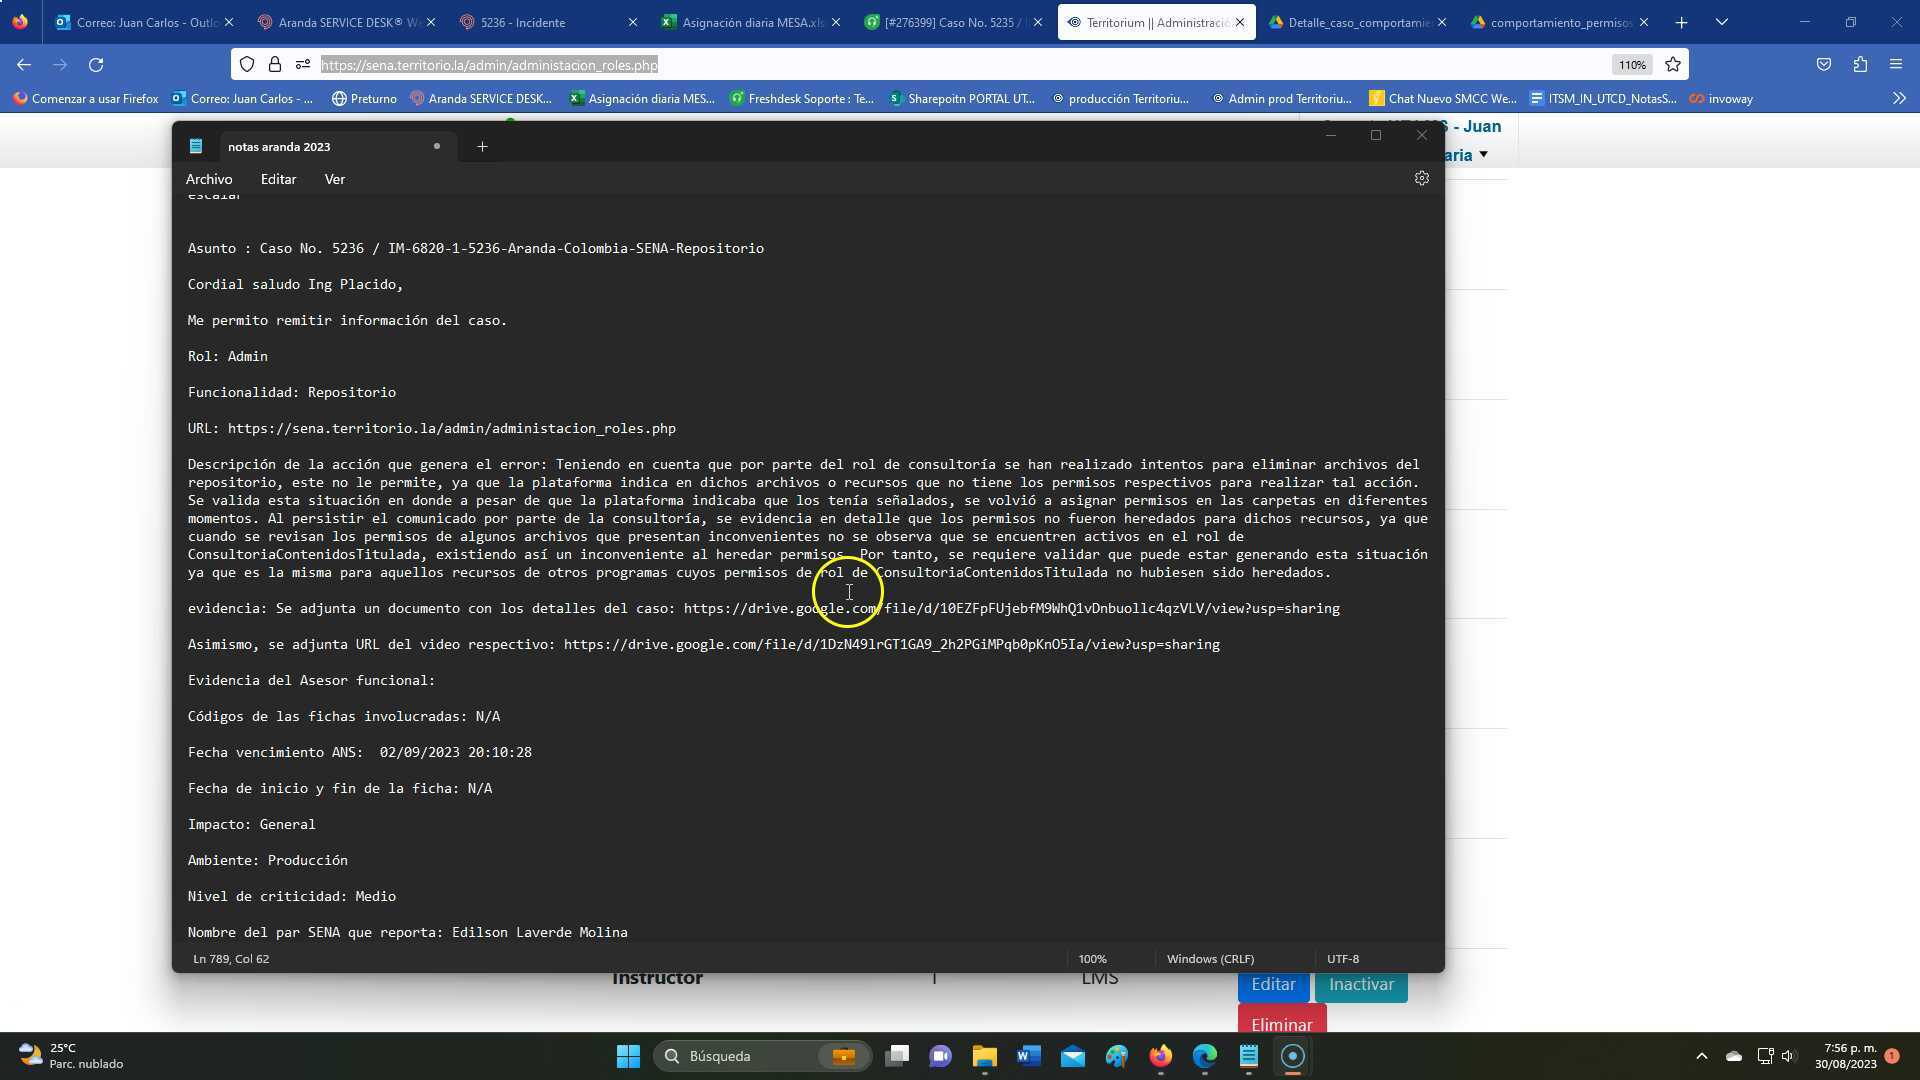Click the red Eliminar button
Screen dimensions: 1920x1080
(1281, 1022)
